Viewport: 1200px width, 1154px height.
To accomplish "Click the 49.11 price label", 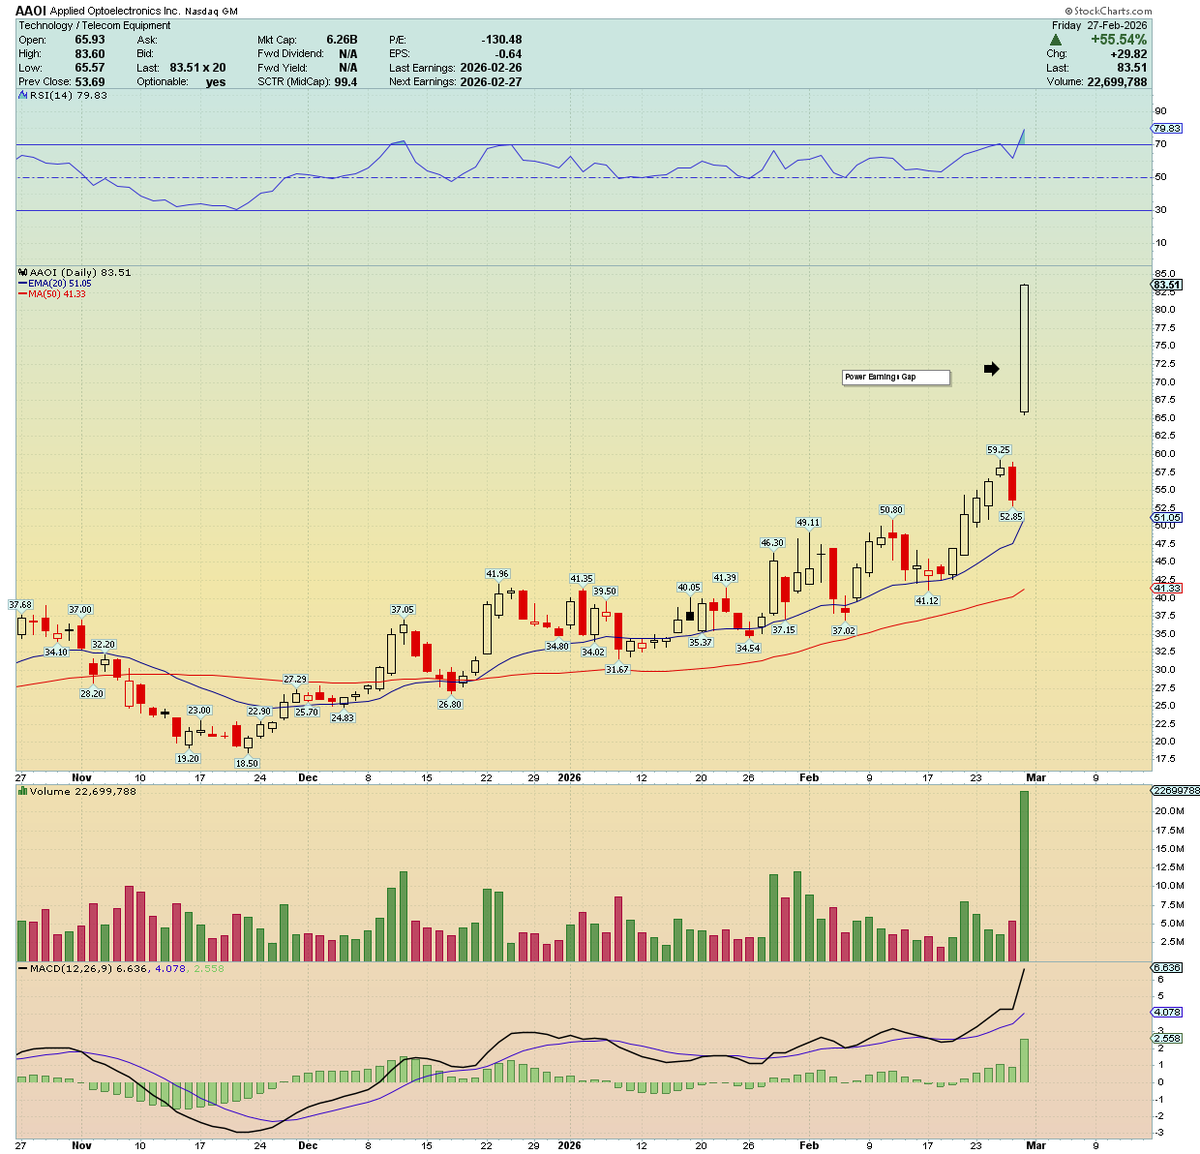I will coord(808,522).
